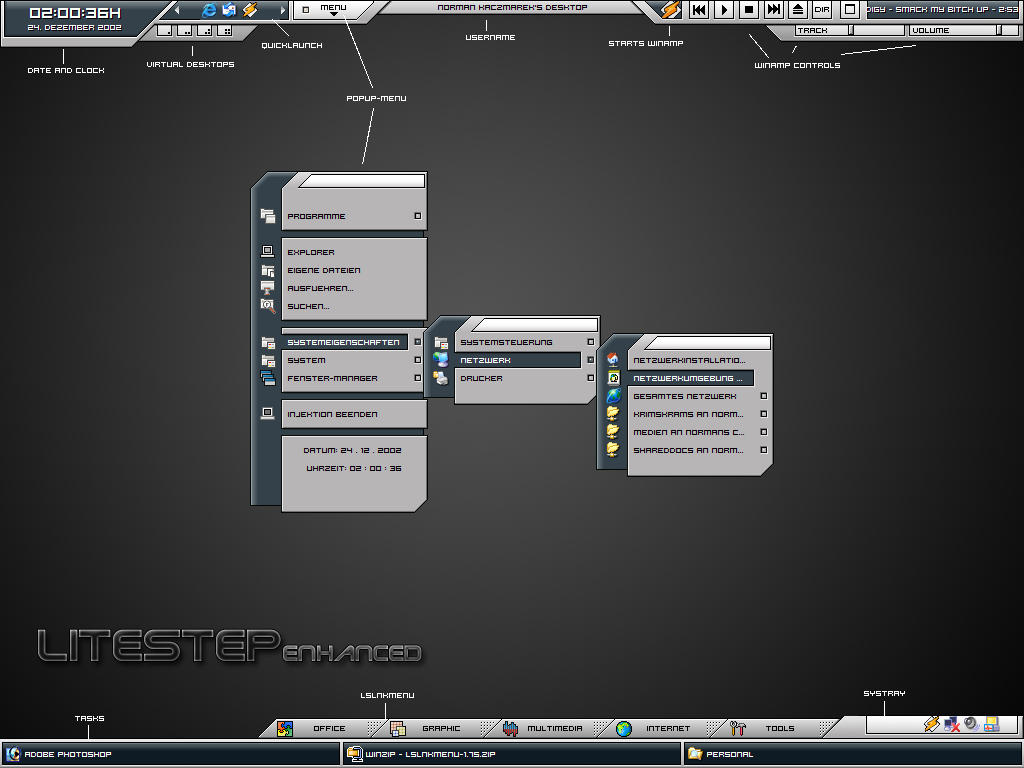Viewport: 1024px width, 768px height.
Task: Expand the Gesamtes Netzwerk submenu arrow
Action: [x=763, y=396]
